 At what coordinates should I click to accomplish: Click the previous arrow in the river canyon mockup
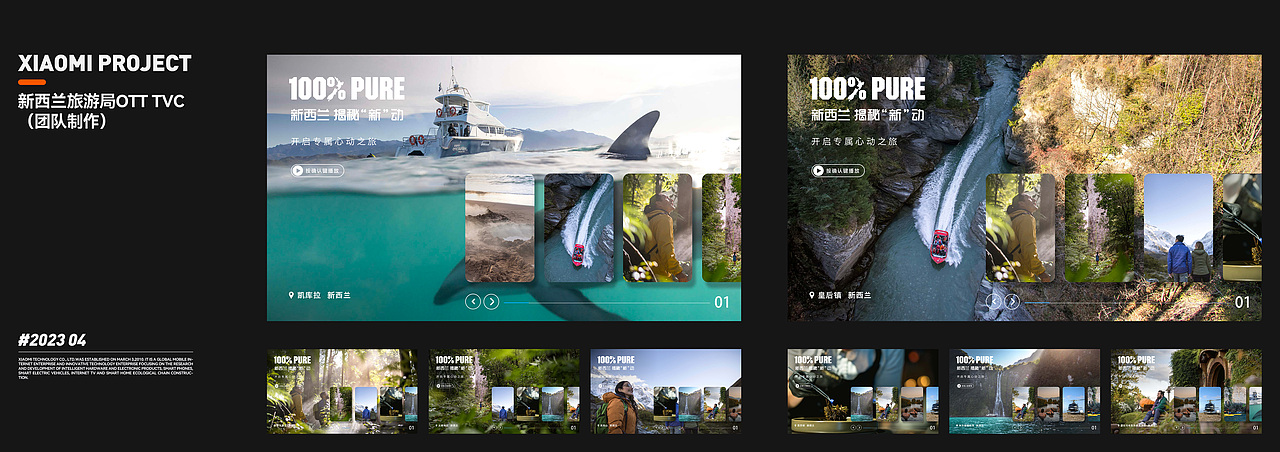[994, 301]
